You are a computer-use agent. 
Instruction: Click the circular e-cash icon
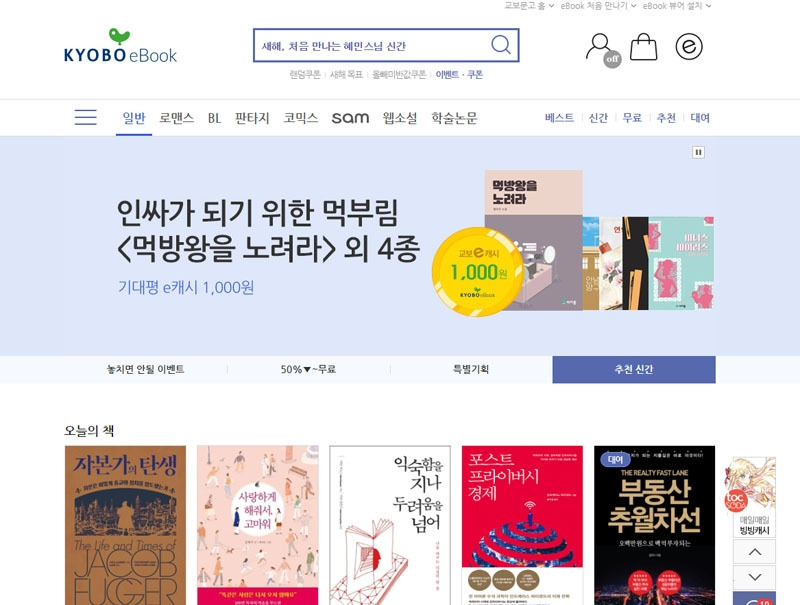pos(689,46)
